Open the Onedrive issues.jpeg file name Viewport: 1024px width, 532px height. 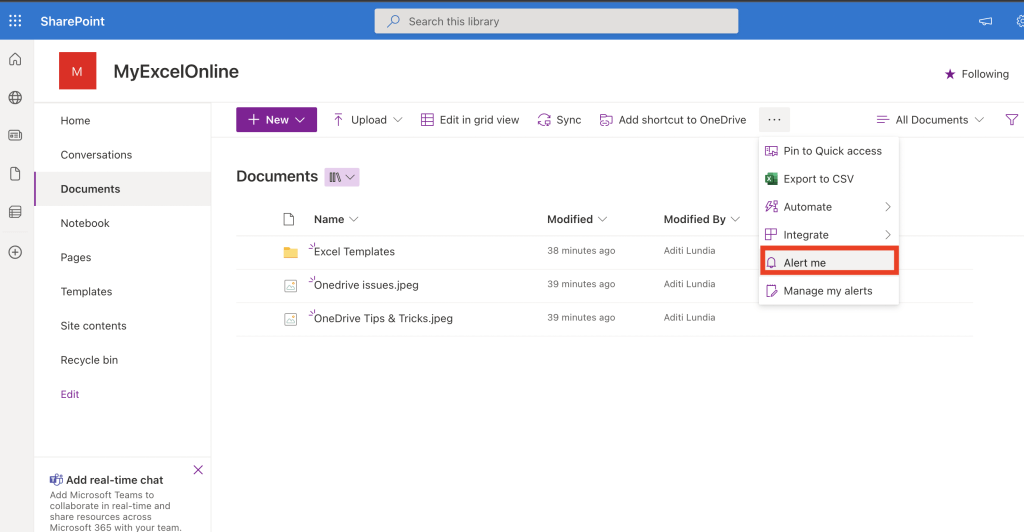(x=366, y=285)
